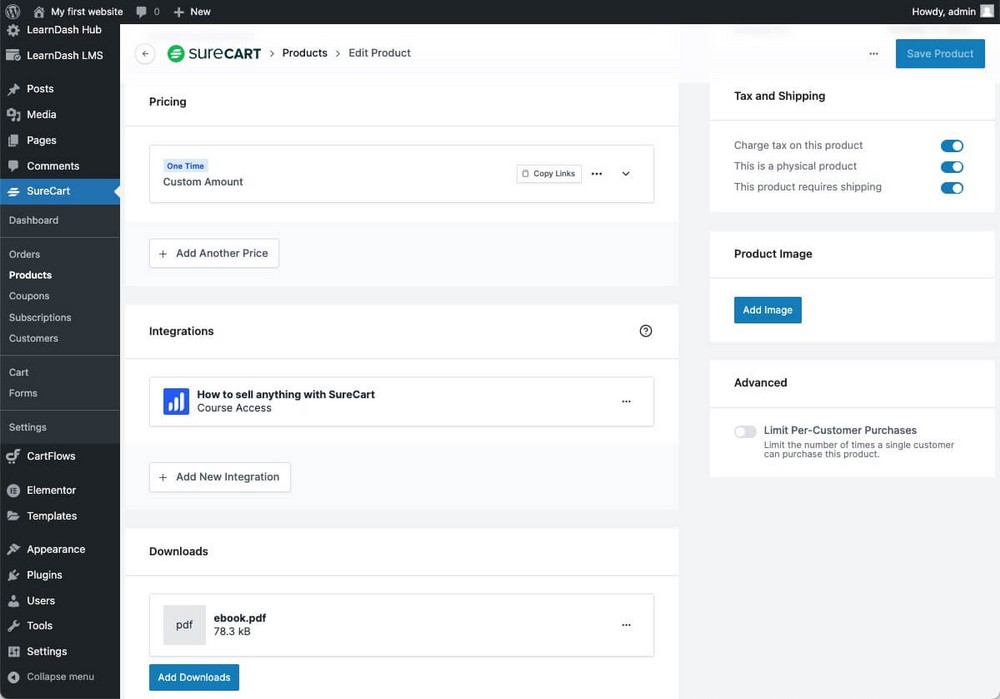Click the Copy Links button
This screenshot has width=1000, height=699.
pos(549,173)
